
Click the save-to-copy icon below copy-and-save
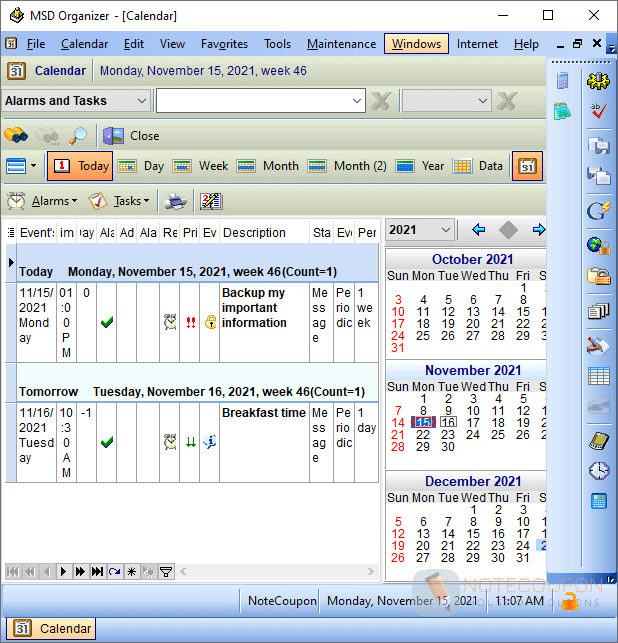598,176
